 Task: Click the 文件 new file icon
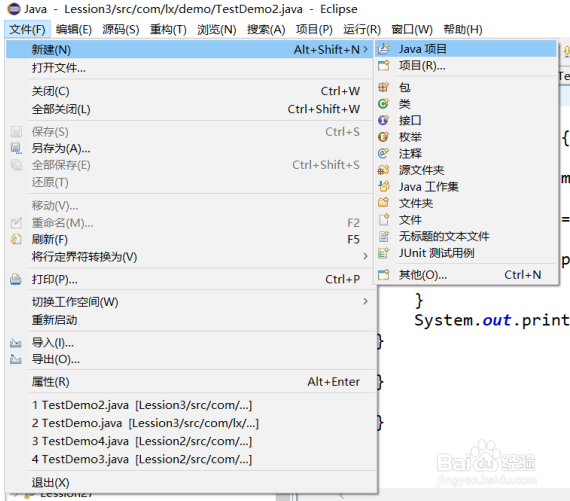(384, 220)
